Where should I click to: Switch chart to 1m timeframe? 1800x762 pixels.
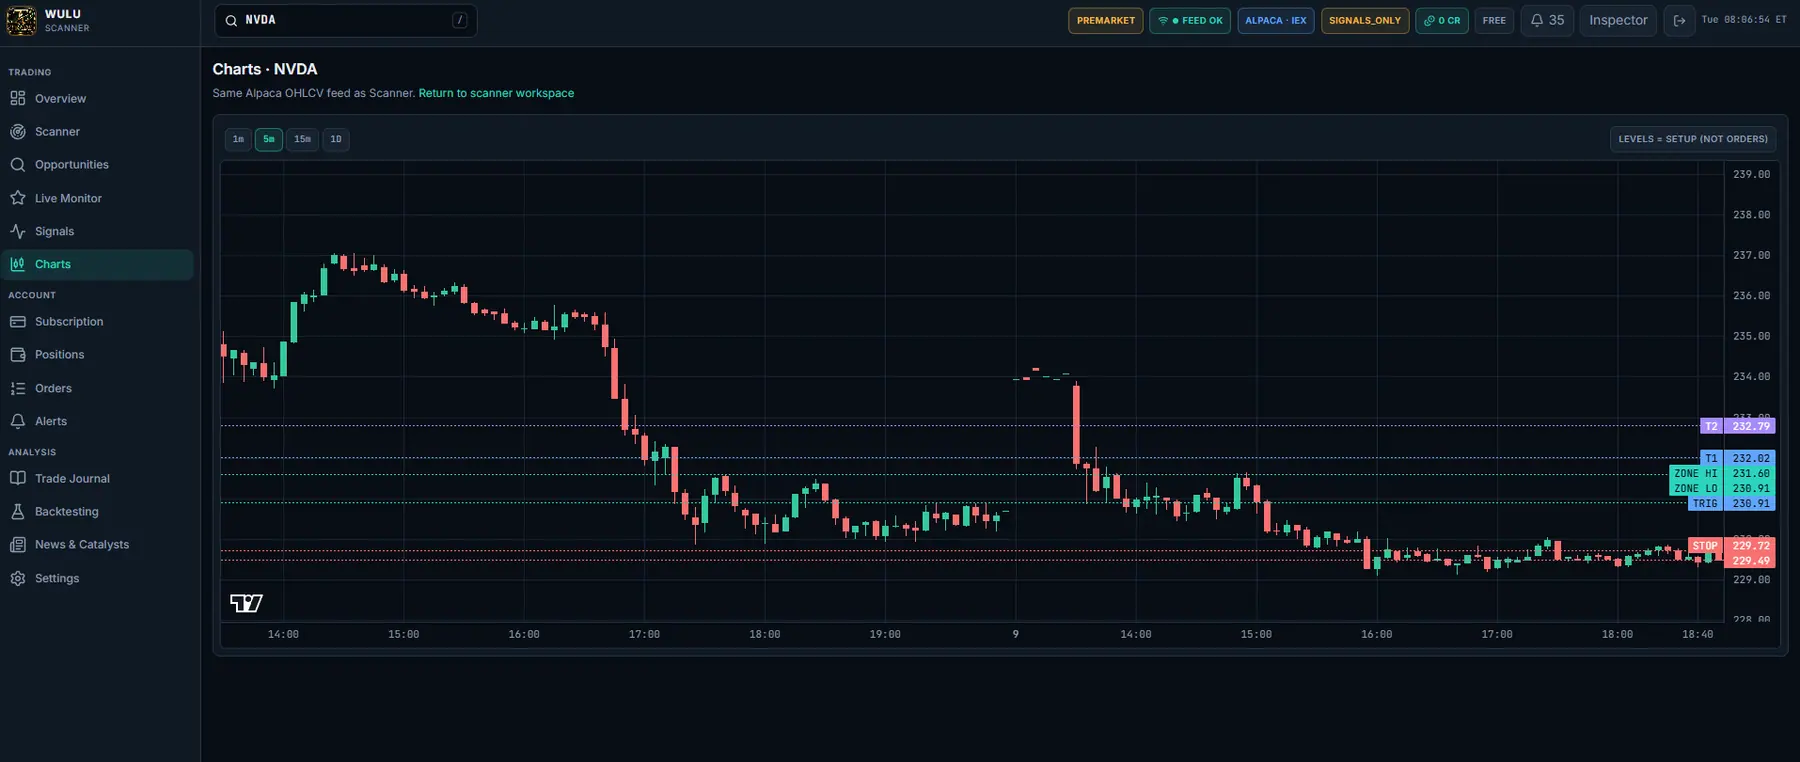(x=238, y=139)
